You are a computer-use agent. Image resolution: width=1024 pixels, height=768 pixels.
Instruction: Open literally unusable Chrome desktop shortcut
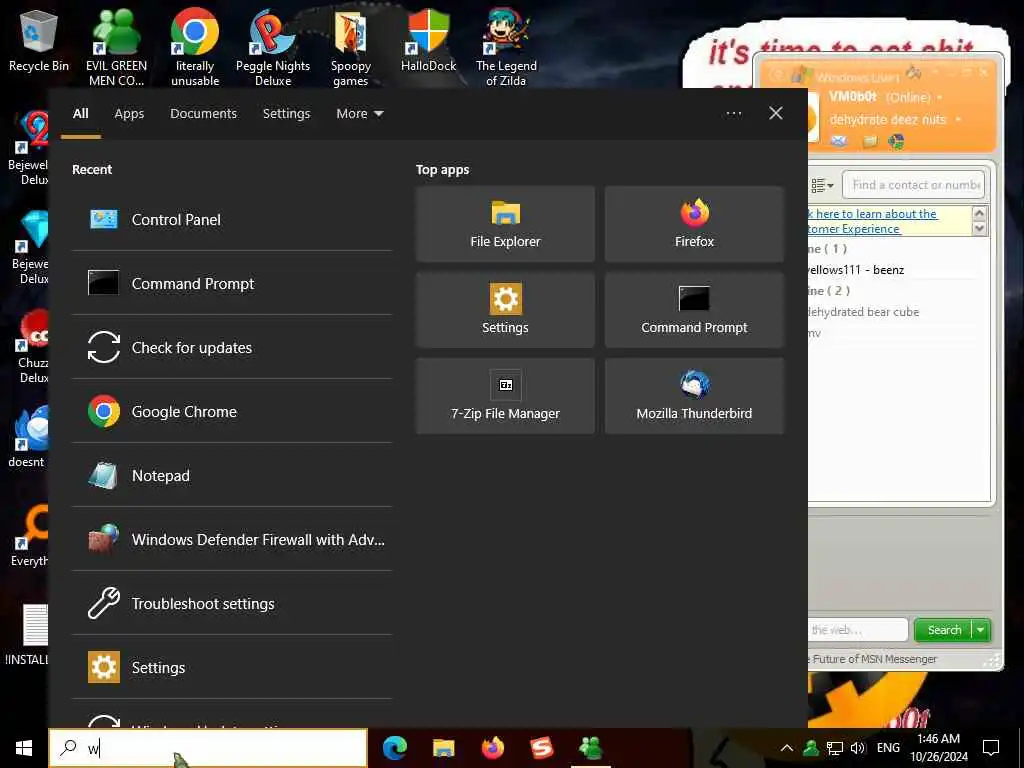tap(195, 47)
